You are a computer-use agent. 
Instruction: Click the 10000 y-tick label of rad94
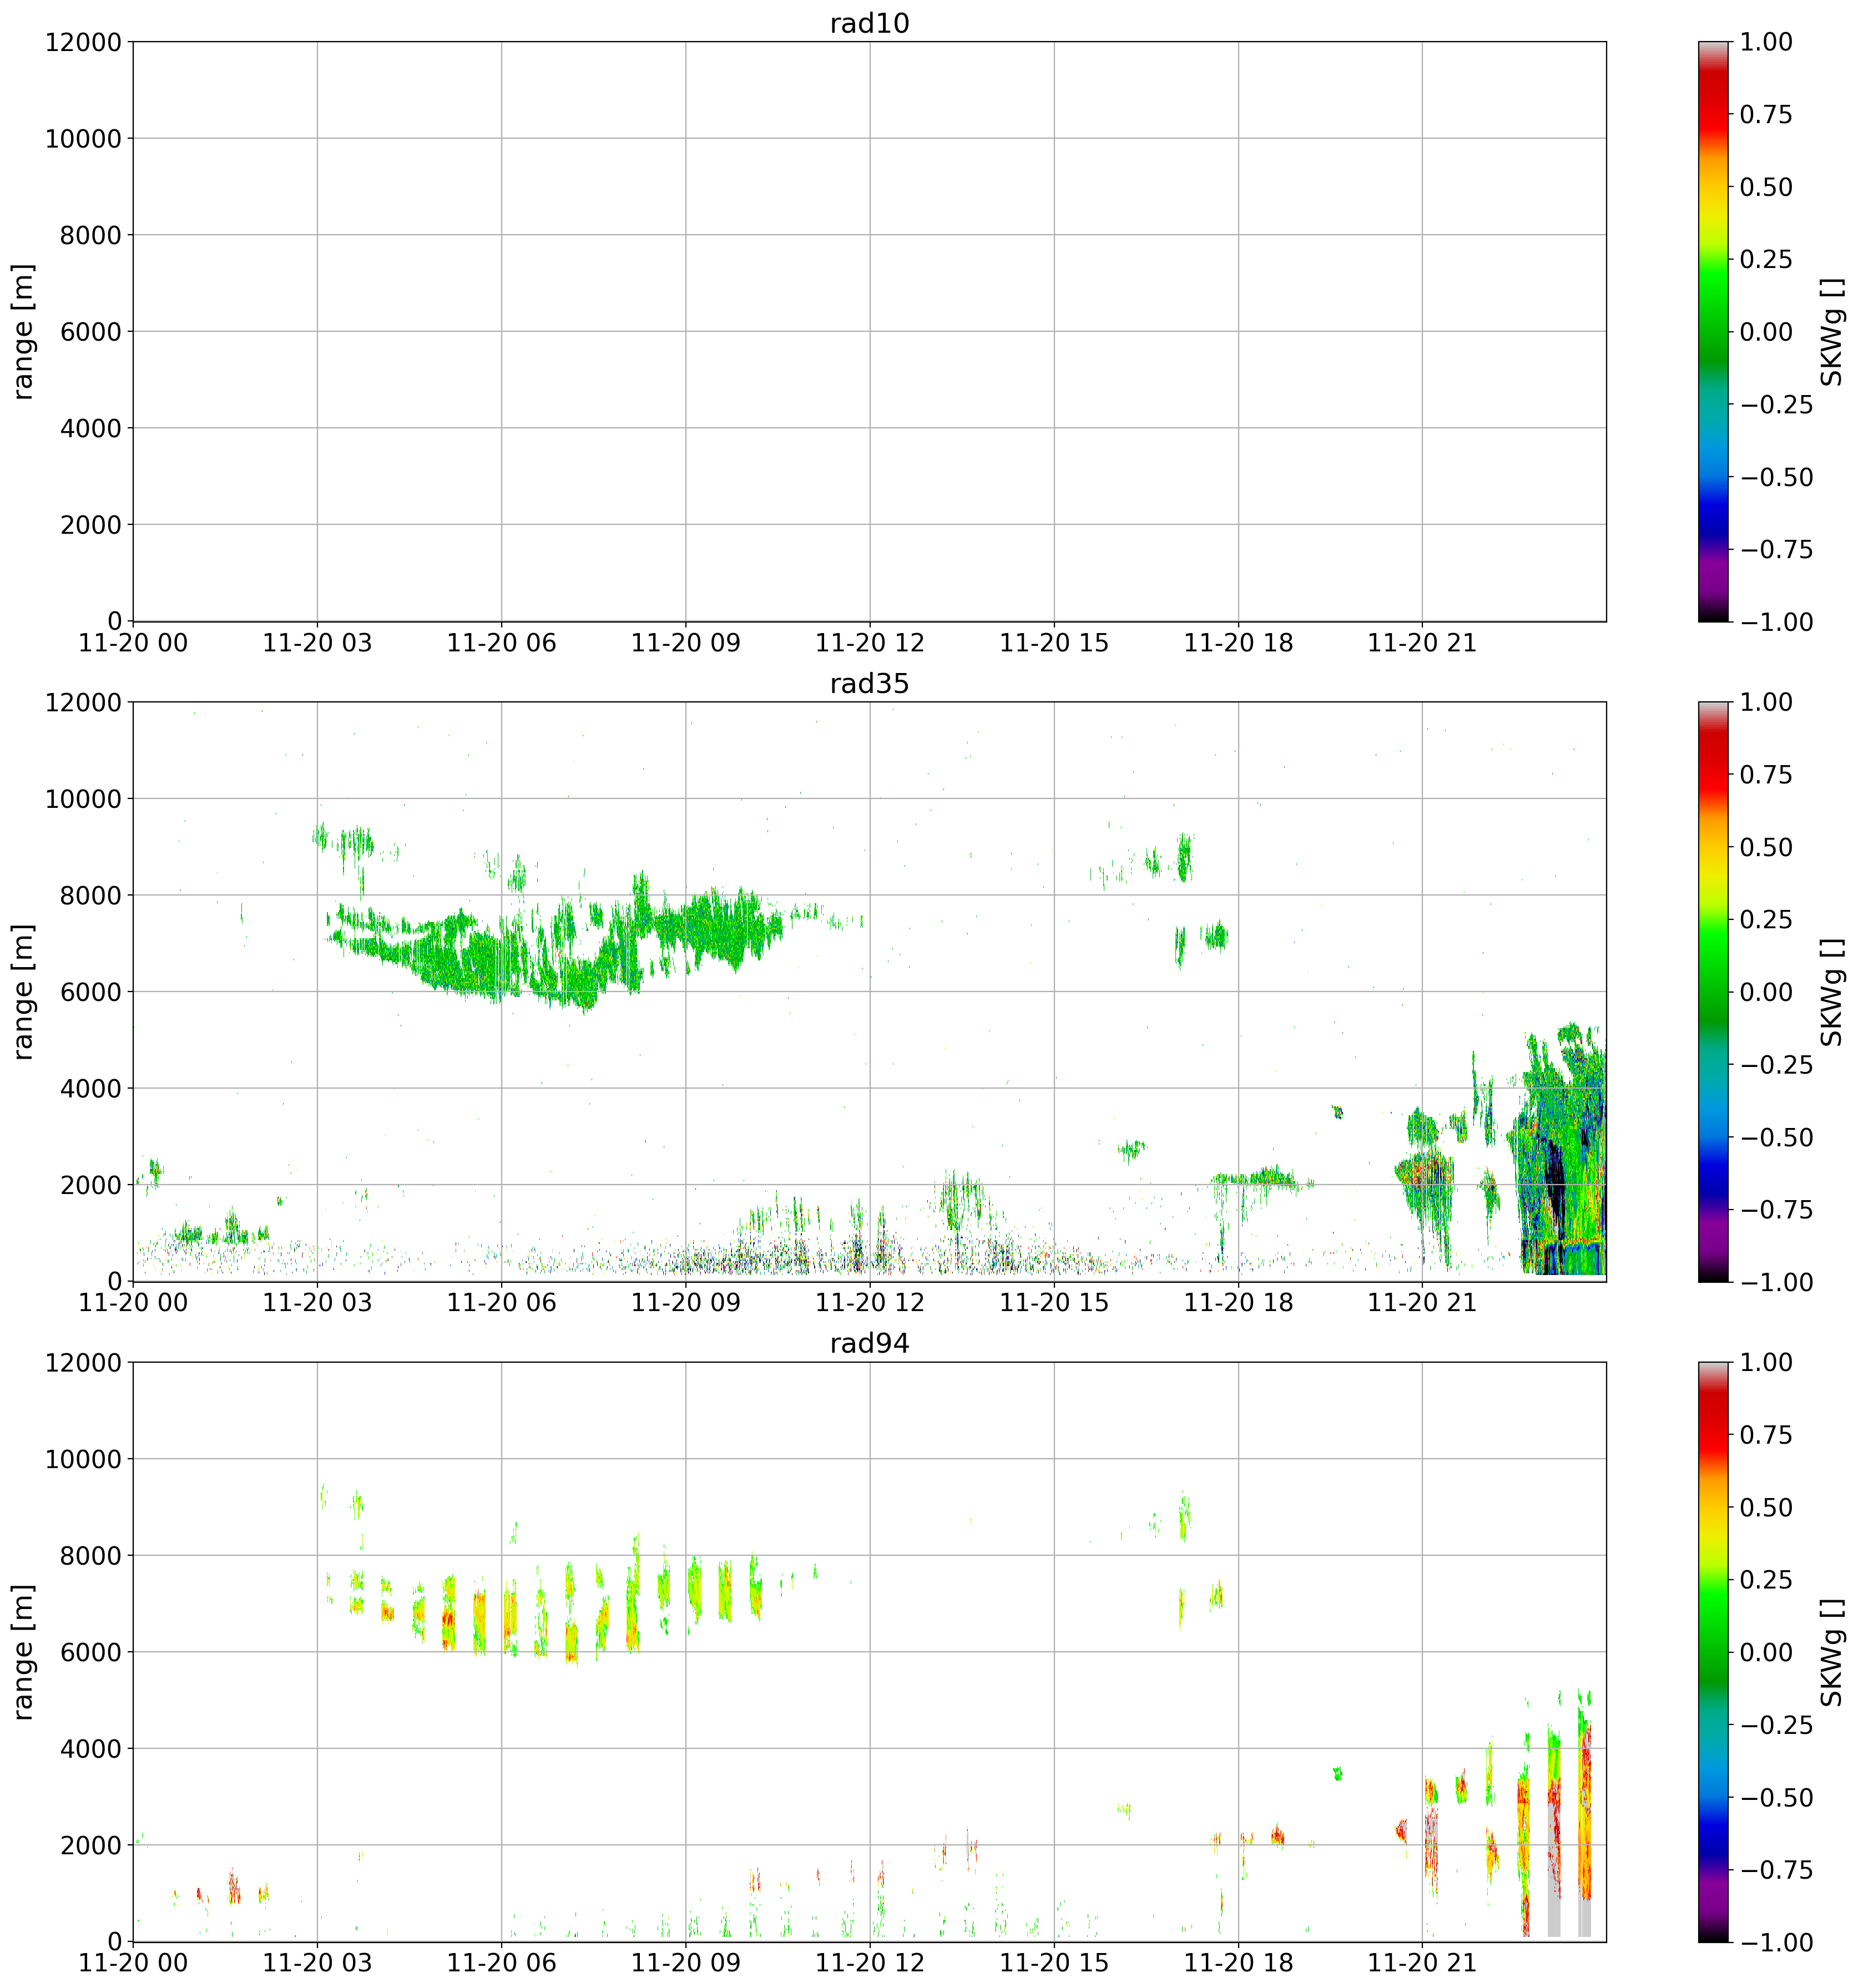(83, 1459)
